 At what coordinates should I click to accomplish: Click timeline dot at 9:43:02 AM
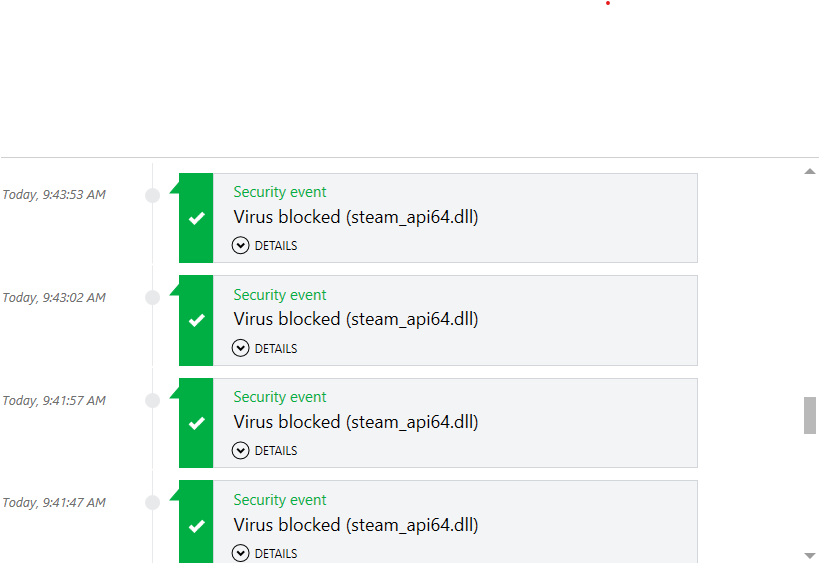153,297
